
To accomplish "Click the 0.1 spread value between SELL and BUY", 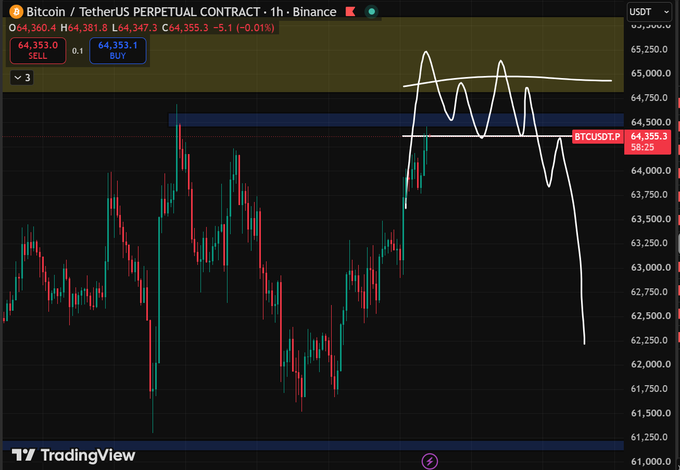I will (x=78, y=51).
